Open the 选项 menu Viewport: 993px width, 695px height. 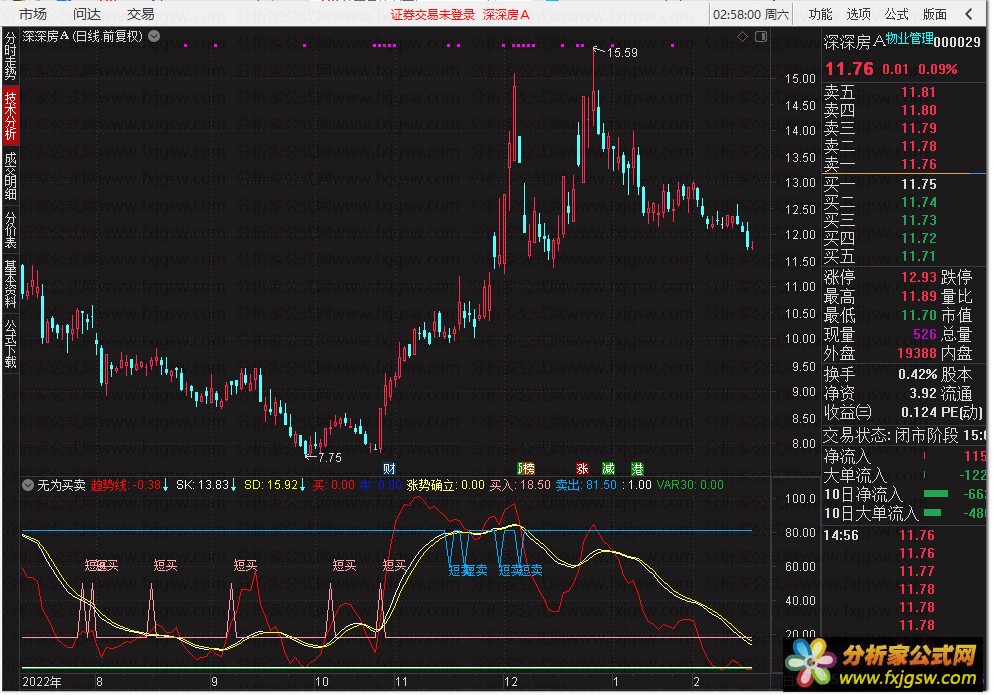tap(858, 14)
